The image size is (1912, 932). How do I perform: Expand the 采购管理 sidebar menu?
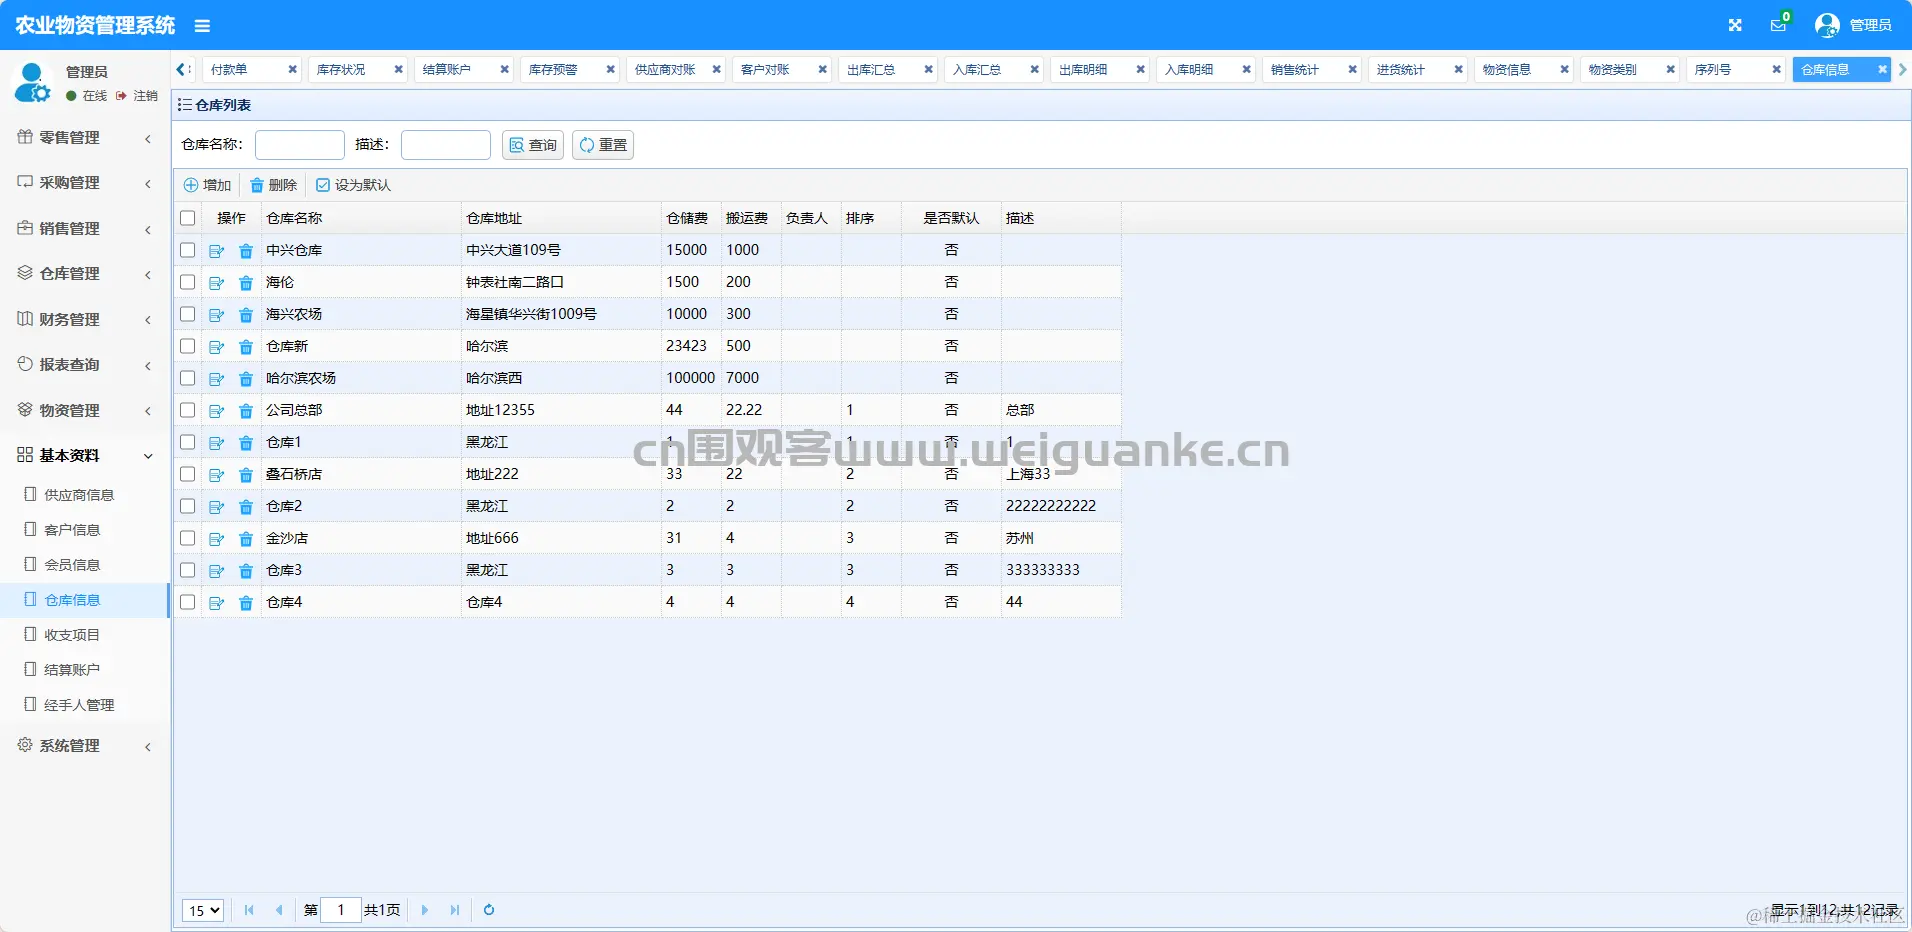coord(85,183)
